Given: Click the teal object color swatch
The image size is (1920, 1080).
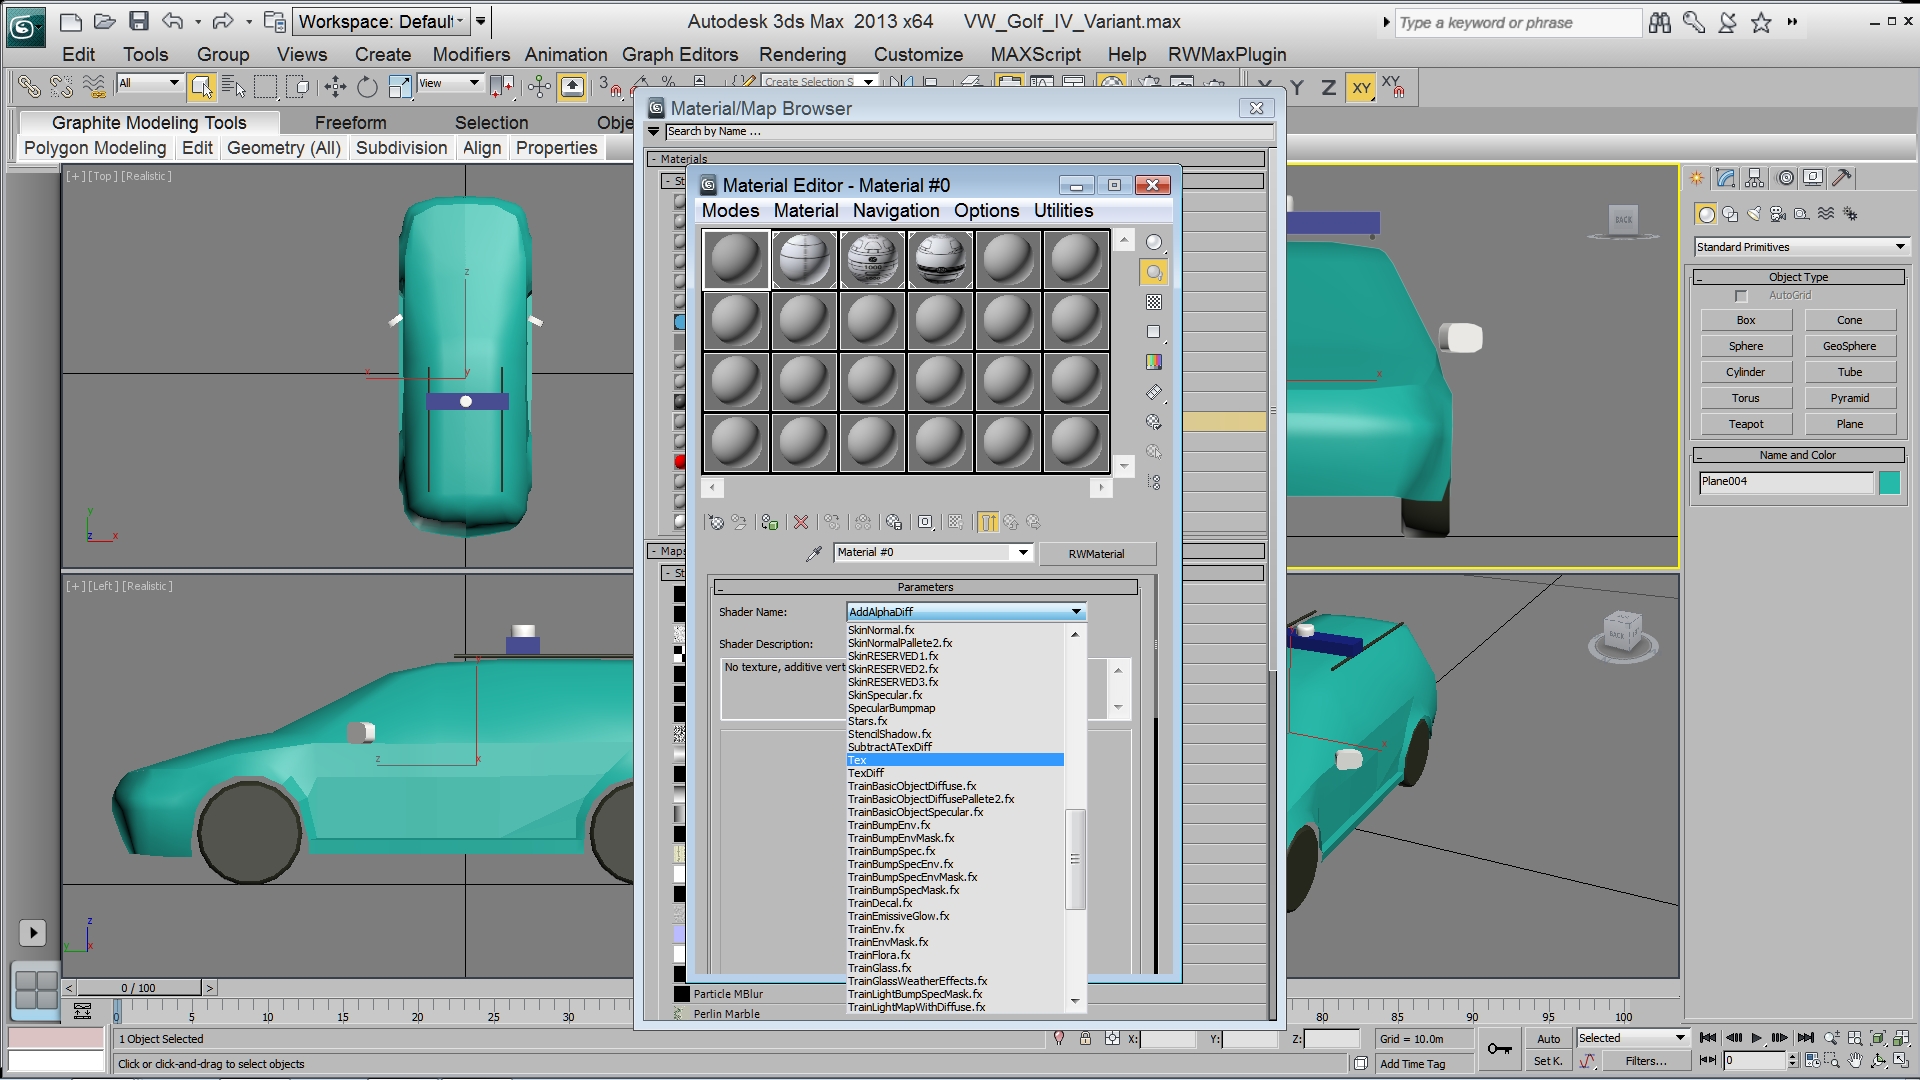Looking at the screenshot, I should [1889, 483].
